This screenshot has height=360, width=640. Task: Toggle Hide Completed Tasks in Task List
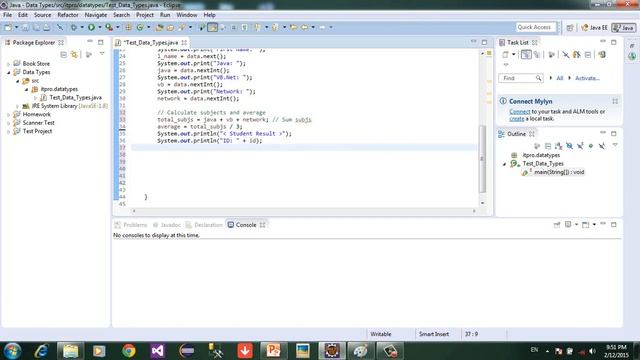pyautogui.click(x=566, y=54)
